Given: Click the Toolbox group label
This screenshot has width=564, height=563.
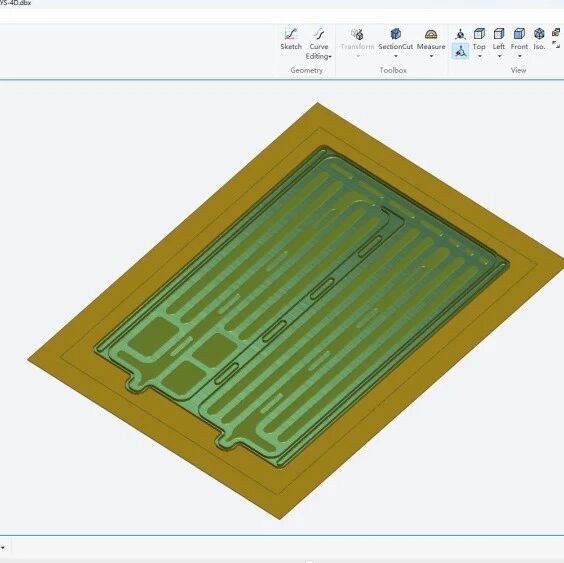Looking at the screenshot, I should pos(393,70).
